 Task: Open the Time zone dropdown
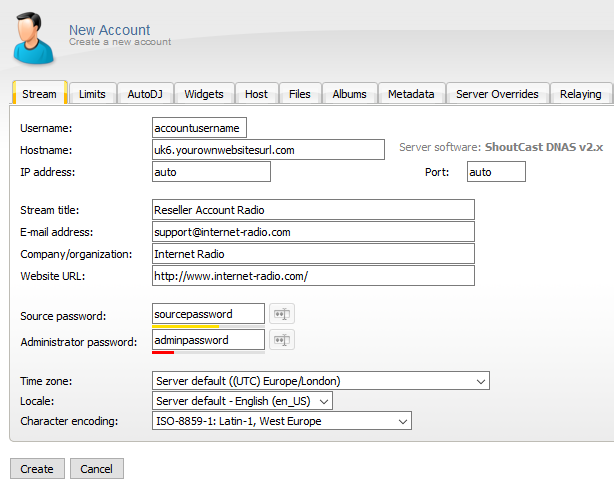click(x=320, y=381)
